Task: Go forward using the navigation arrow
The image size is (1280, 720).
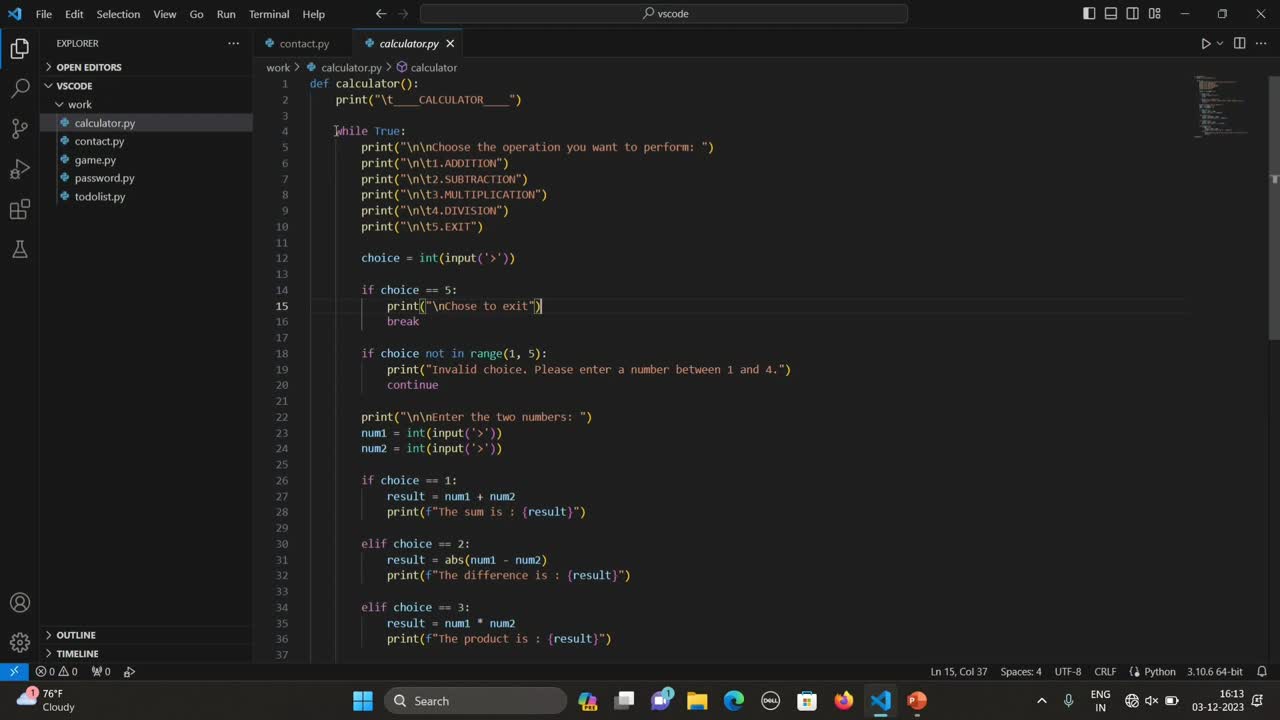Action: [x=404, y=14]
